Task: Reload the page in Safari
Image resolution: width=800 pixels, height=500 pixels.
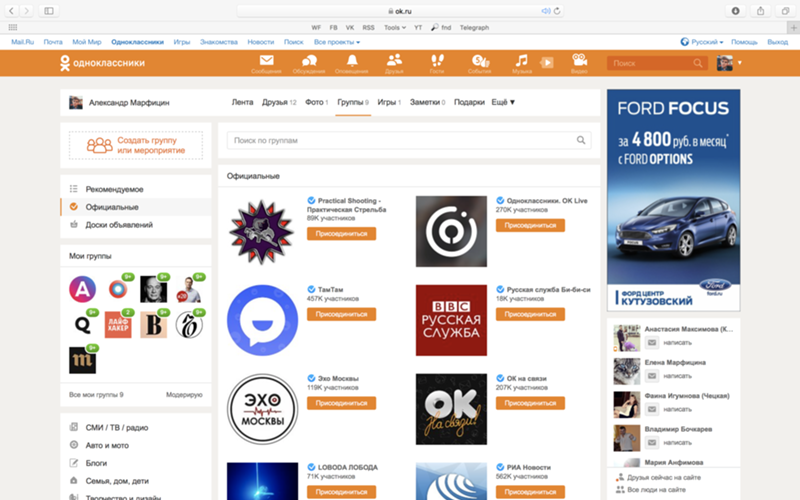Action: point(557,11)
